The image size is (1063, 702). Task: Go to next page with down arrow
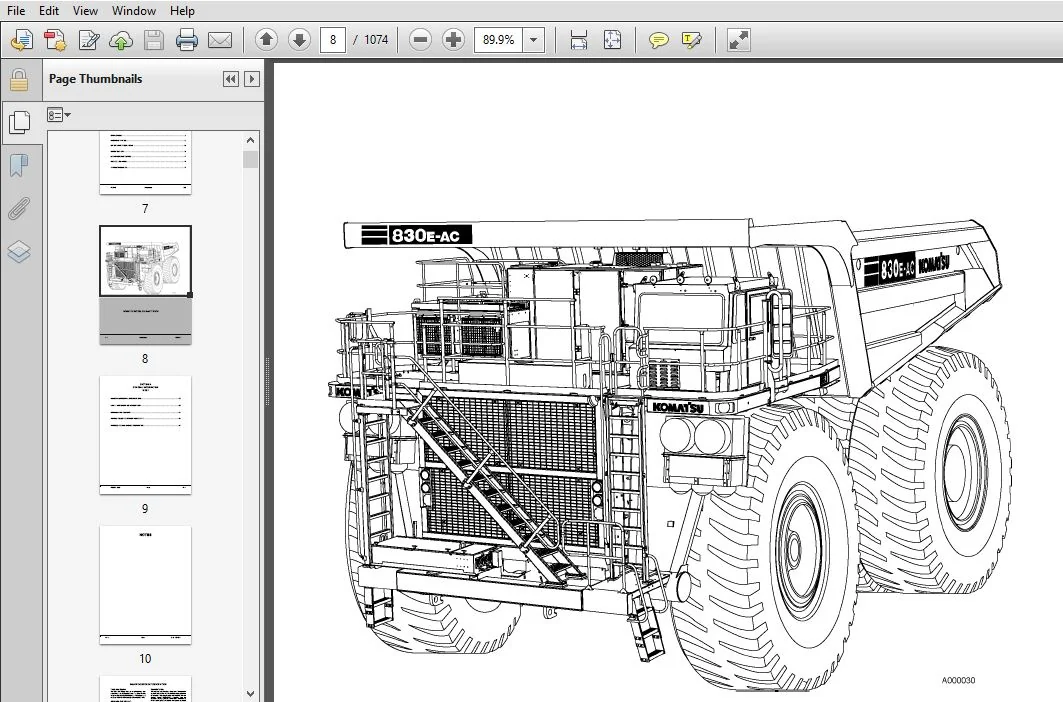[299, 40]
